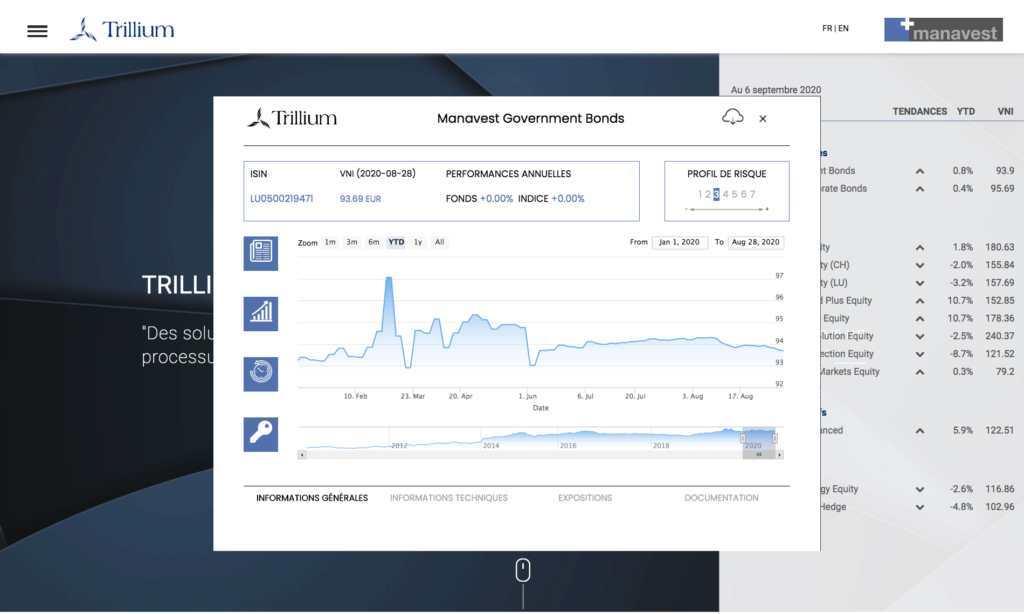Click the VNI value 240.37
This screenshot has width=1024, height=614.
point(1000,336)
